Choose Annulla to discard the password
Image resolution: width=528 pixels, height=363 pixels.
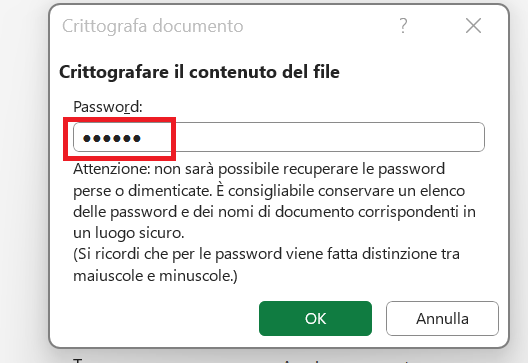(x=442, y=318)
